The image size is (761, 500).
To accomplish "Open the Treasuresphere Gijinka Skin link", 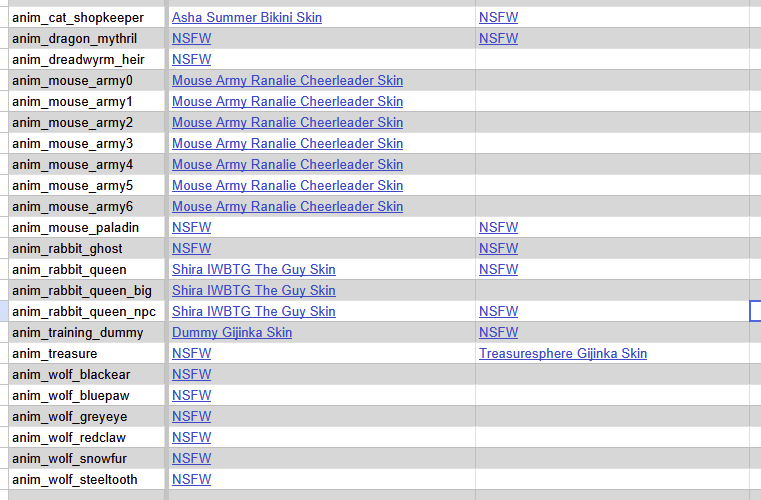I will click(x=562, y=354).
